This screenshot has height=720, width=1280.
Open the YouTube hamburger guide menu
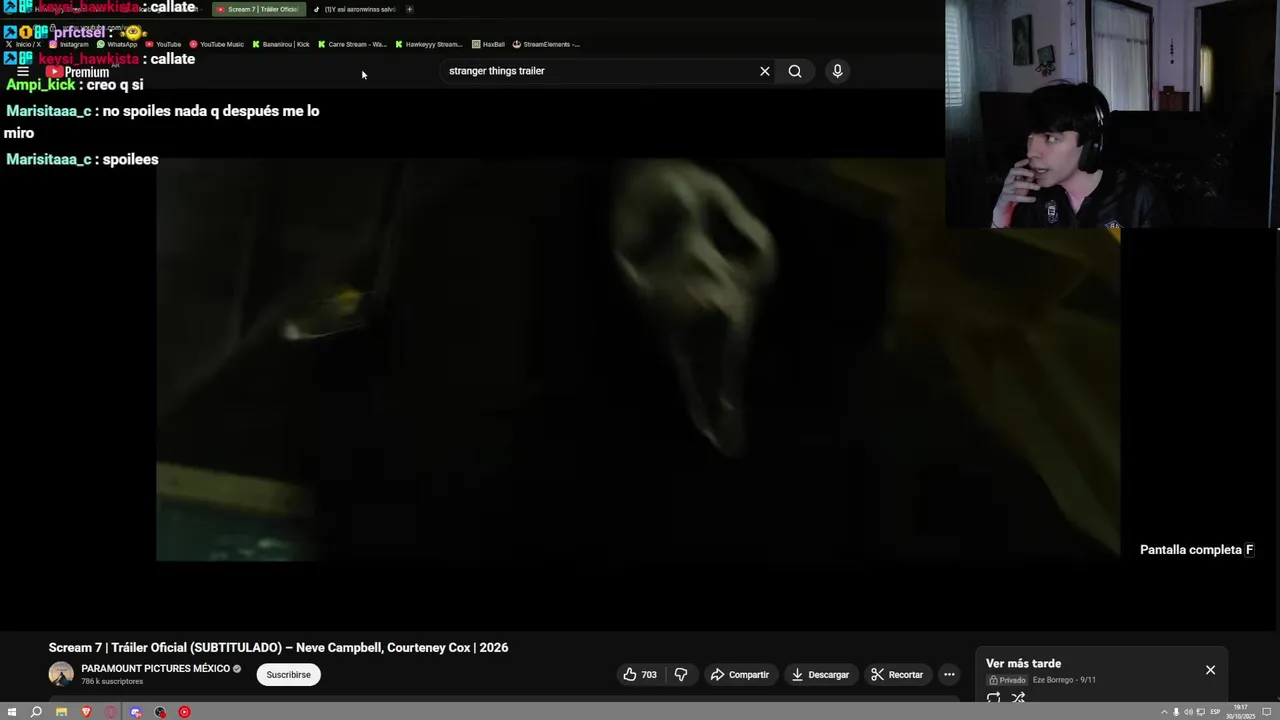[23, 72]
